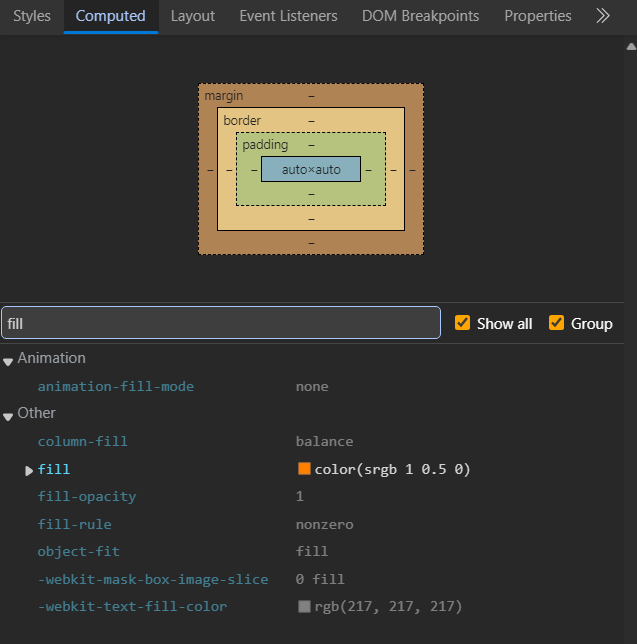Open the Layout tab
This screenshot has height=644, width=637.
point(192,16)
